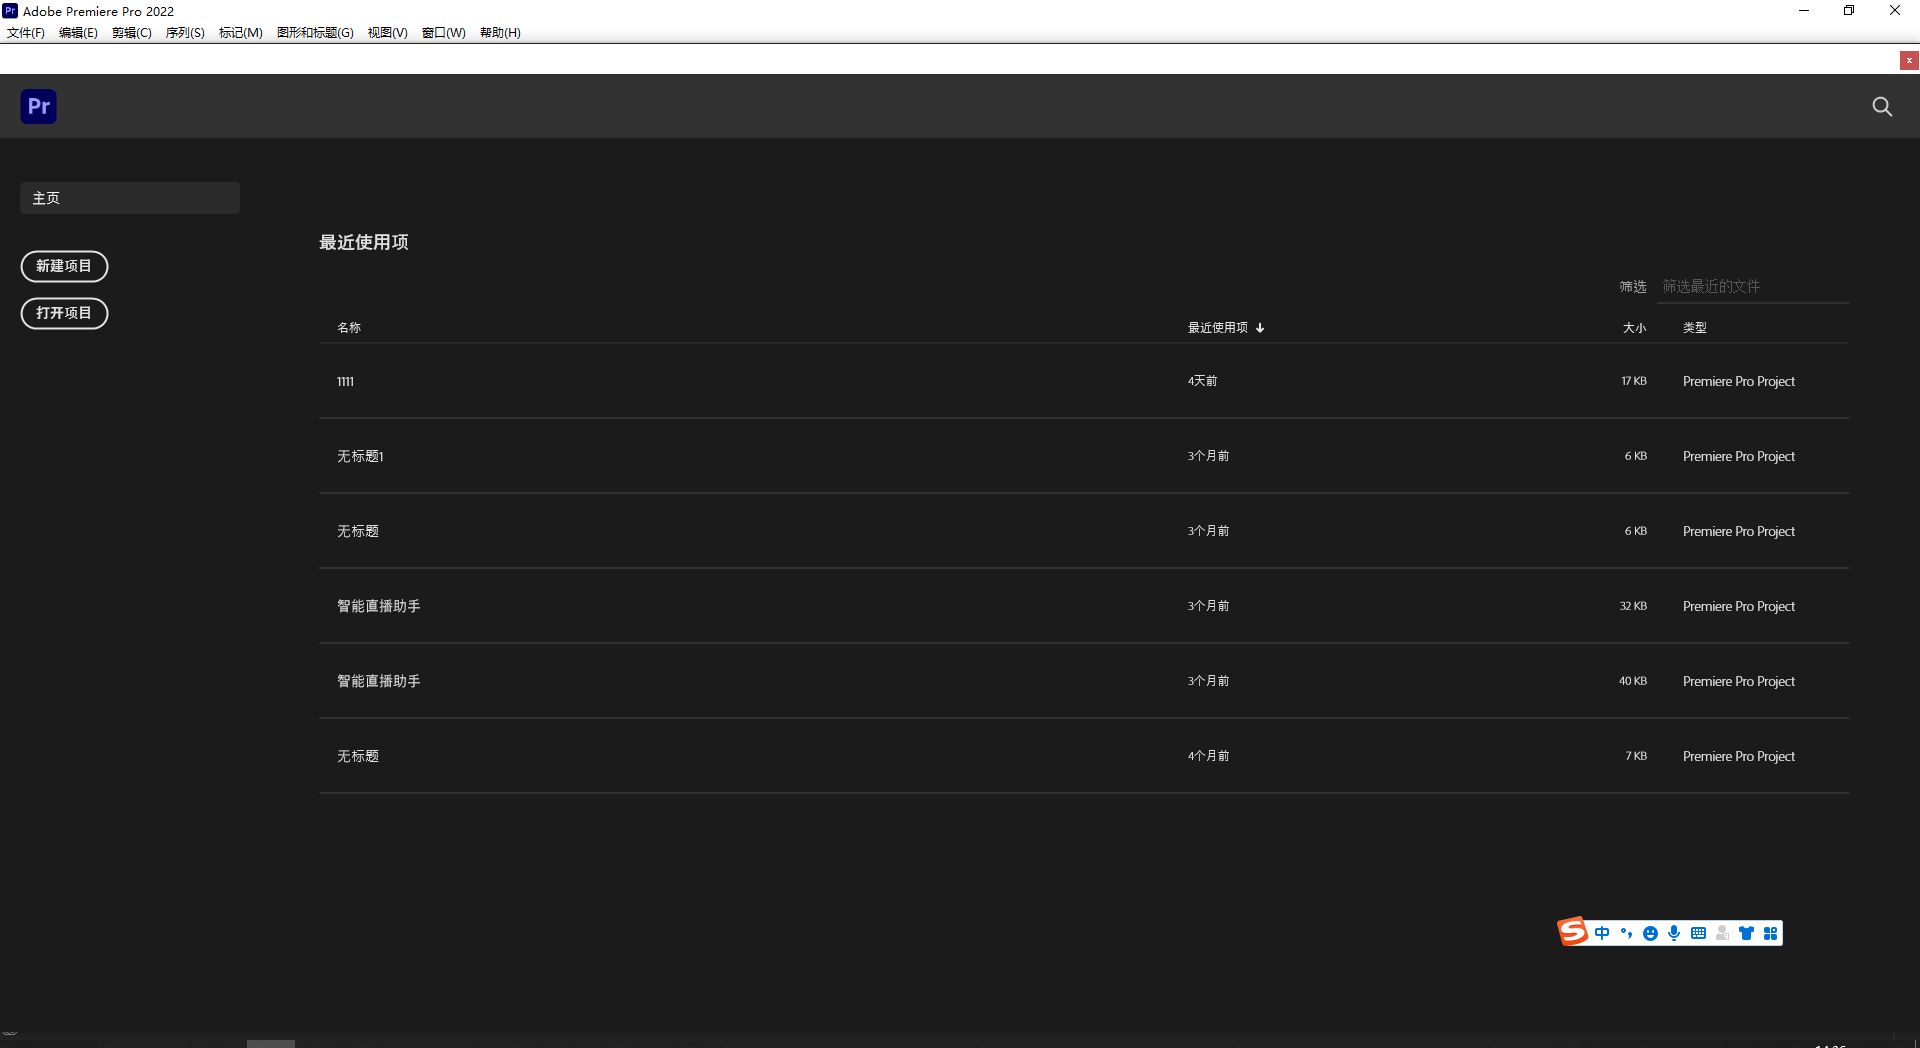Select the 主页 tab in sidebar
The height and width of the screenshot is (1048, 1920).
click(x=130, y=198)
